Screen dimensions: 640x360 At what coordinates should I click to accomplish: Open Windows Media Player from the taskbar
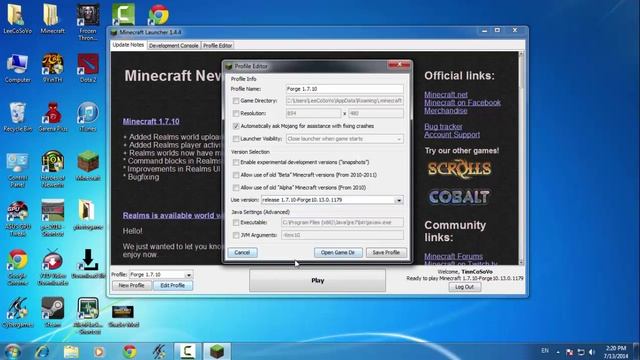[x=99, y=351]
